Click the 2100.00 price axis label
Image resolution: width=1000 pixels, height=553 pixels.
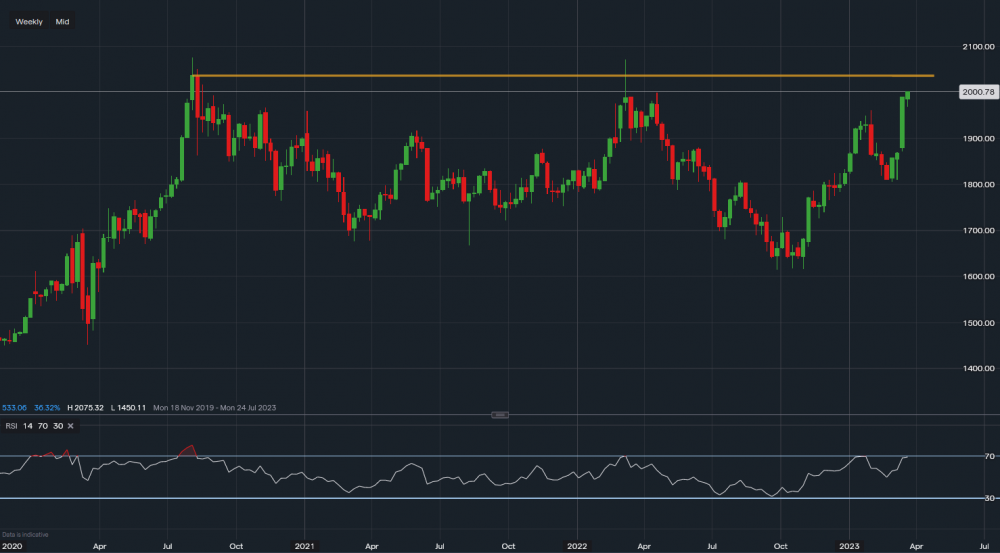(978, 46)
